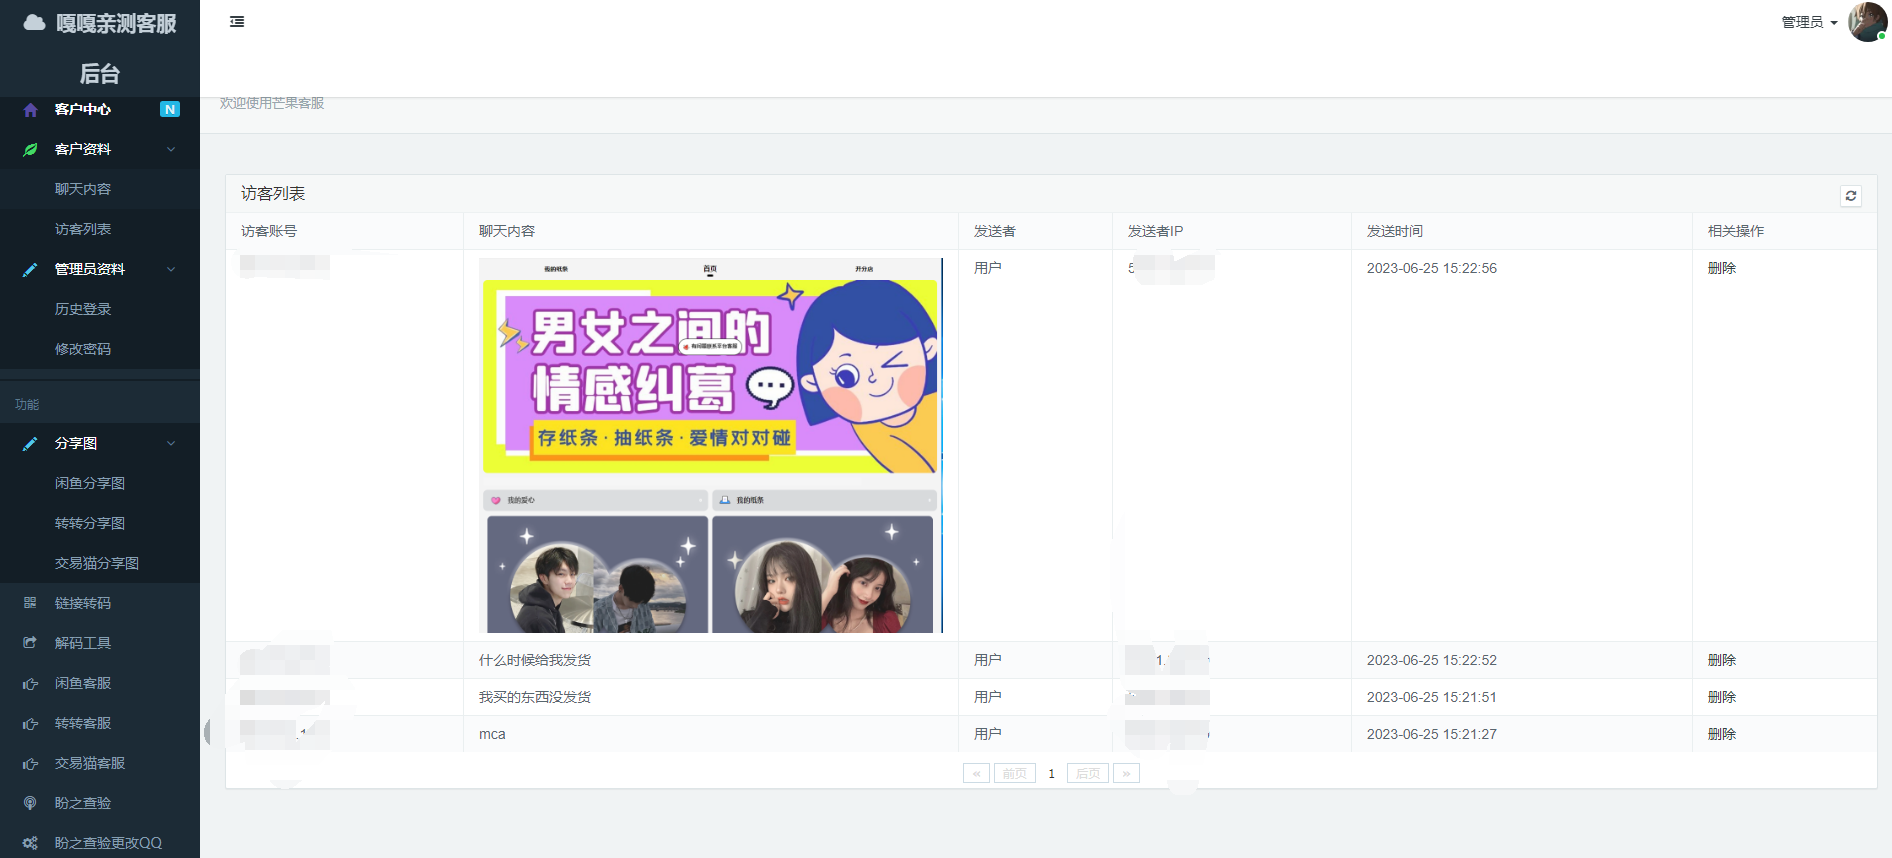Go to 后页 in pagination

(1087, 774)
